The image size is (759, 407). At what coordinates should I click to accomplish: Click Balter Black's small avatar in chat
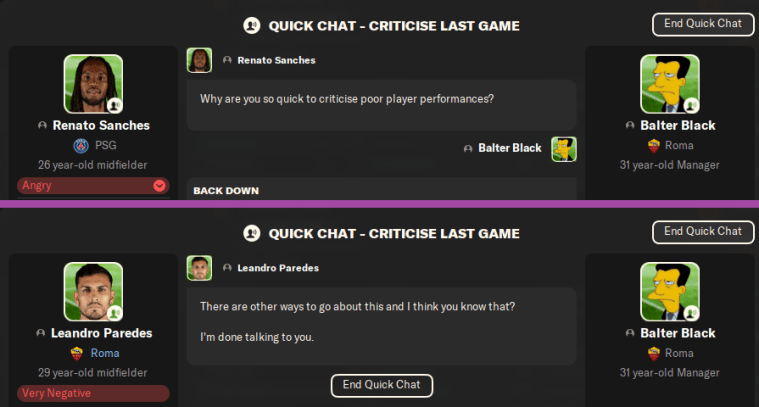564,148
